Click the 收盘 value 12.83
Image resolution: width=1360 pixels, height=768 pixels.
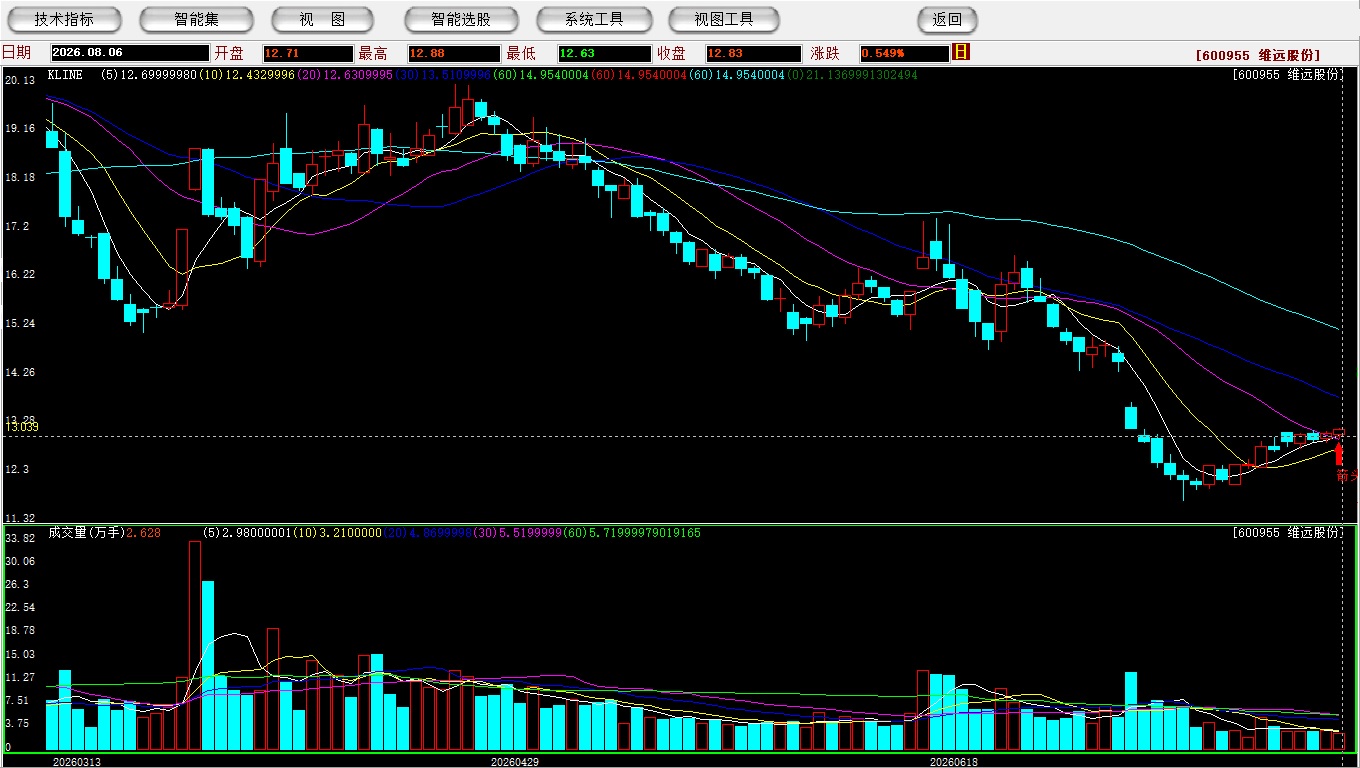pos(753,53)
